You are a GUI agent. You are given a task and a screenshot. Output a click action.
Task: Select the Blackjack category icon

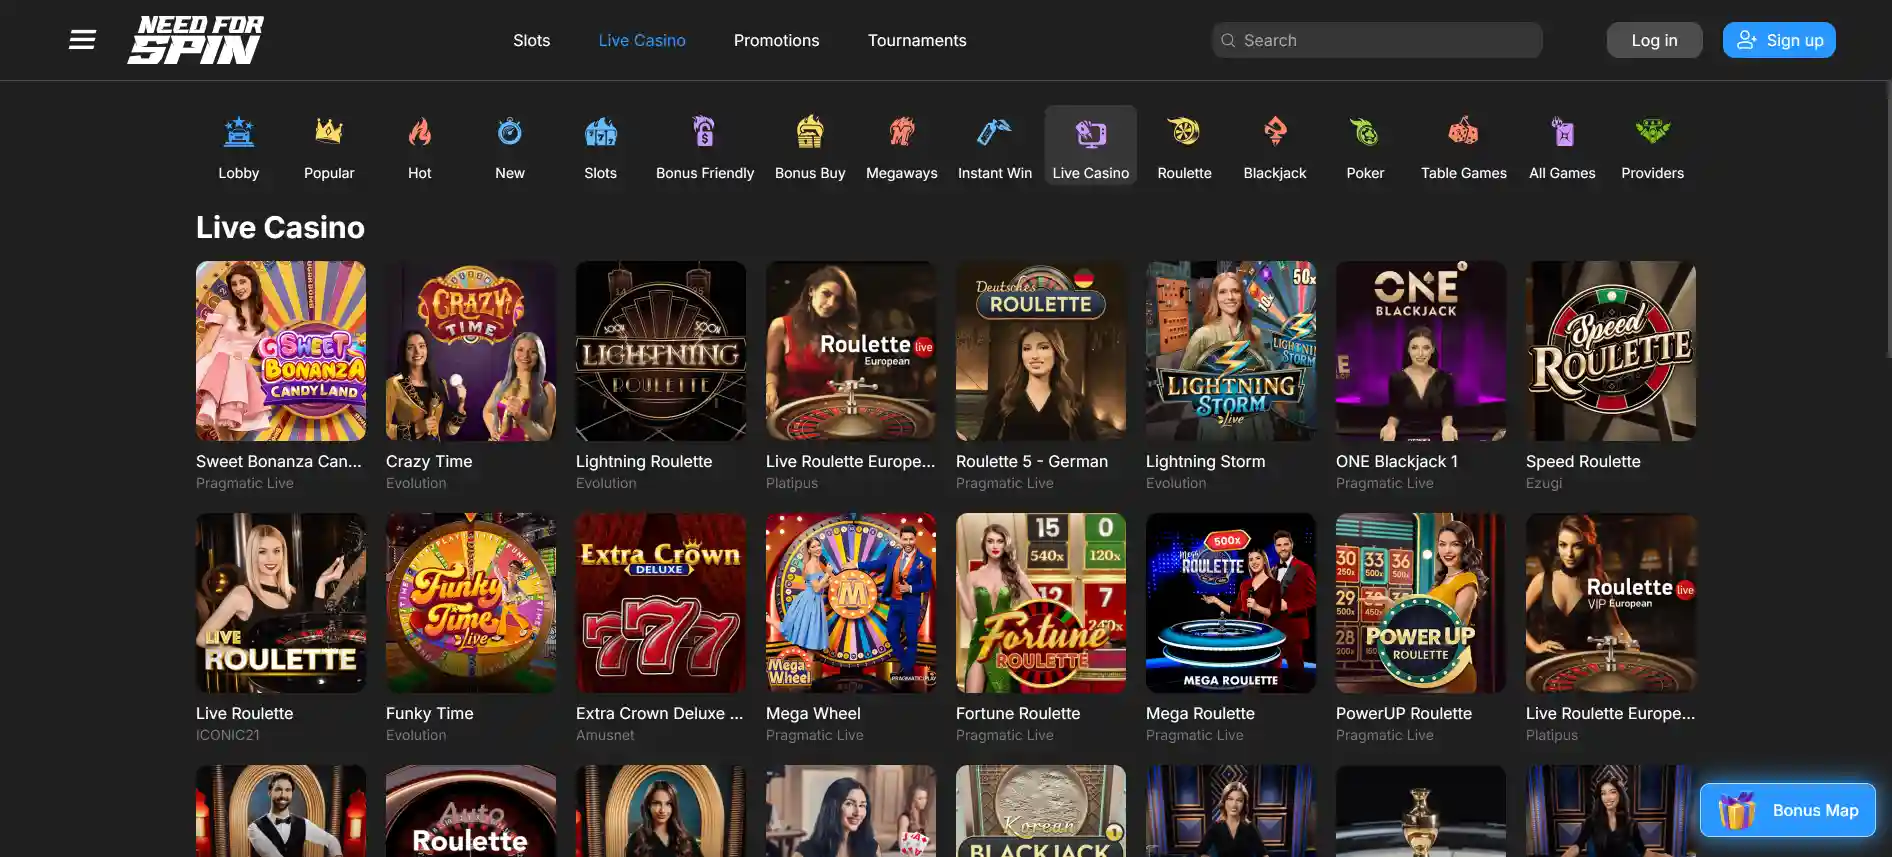coord(1274,133)
